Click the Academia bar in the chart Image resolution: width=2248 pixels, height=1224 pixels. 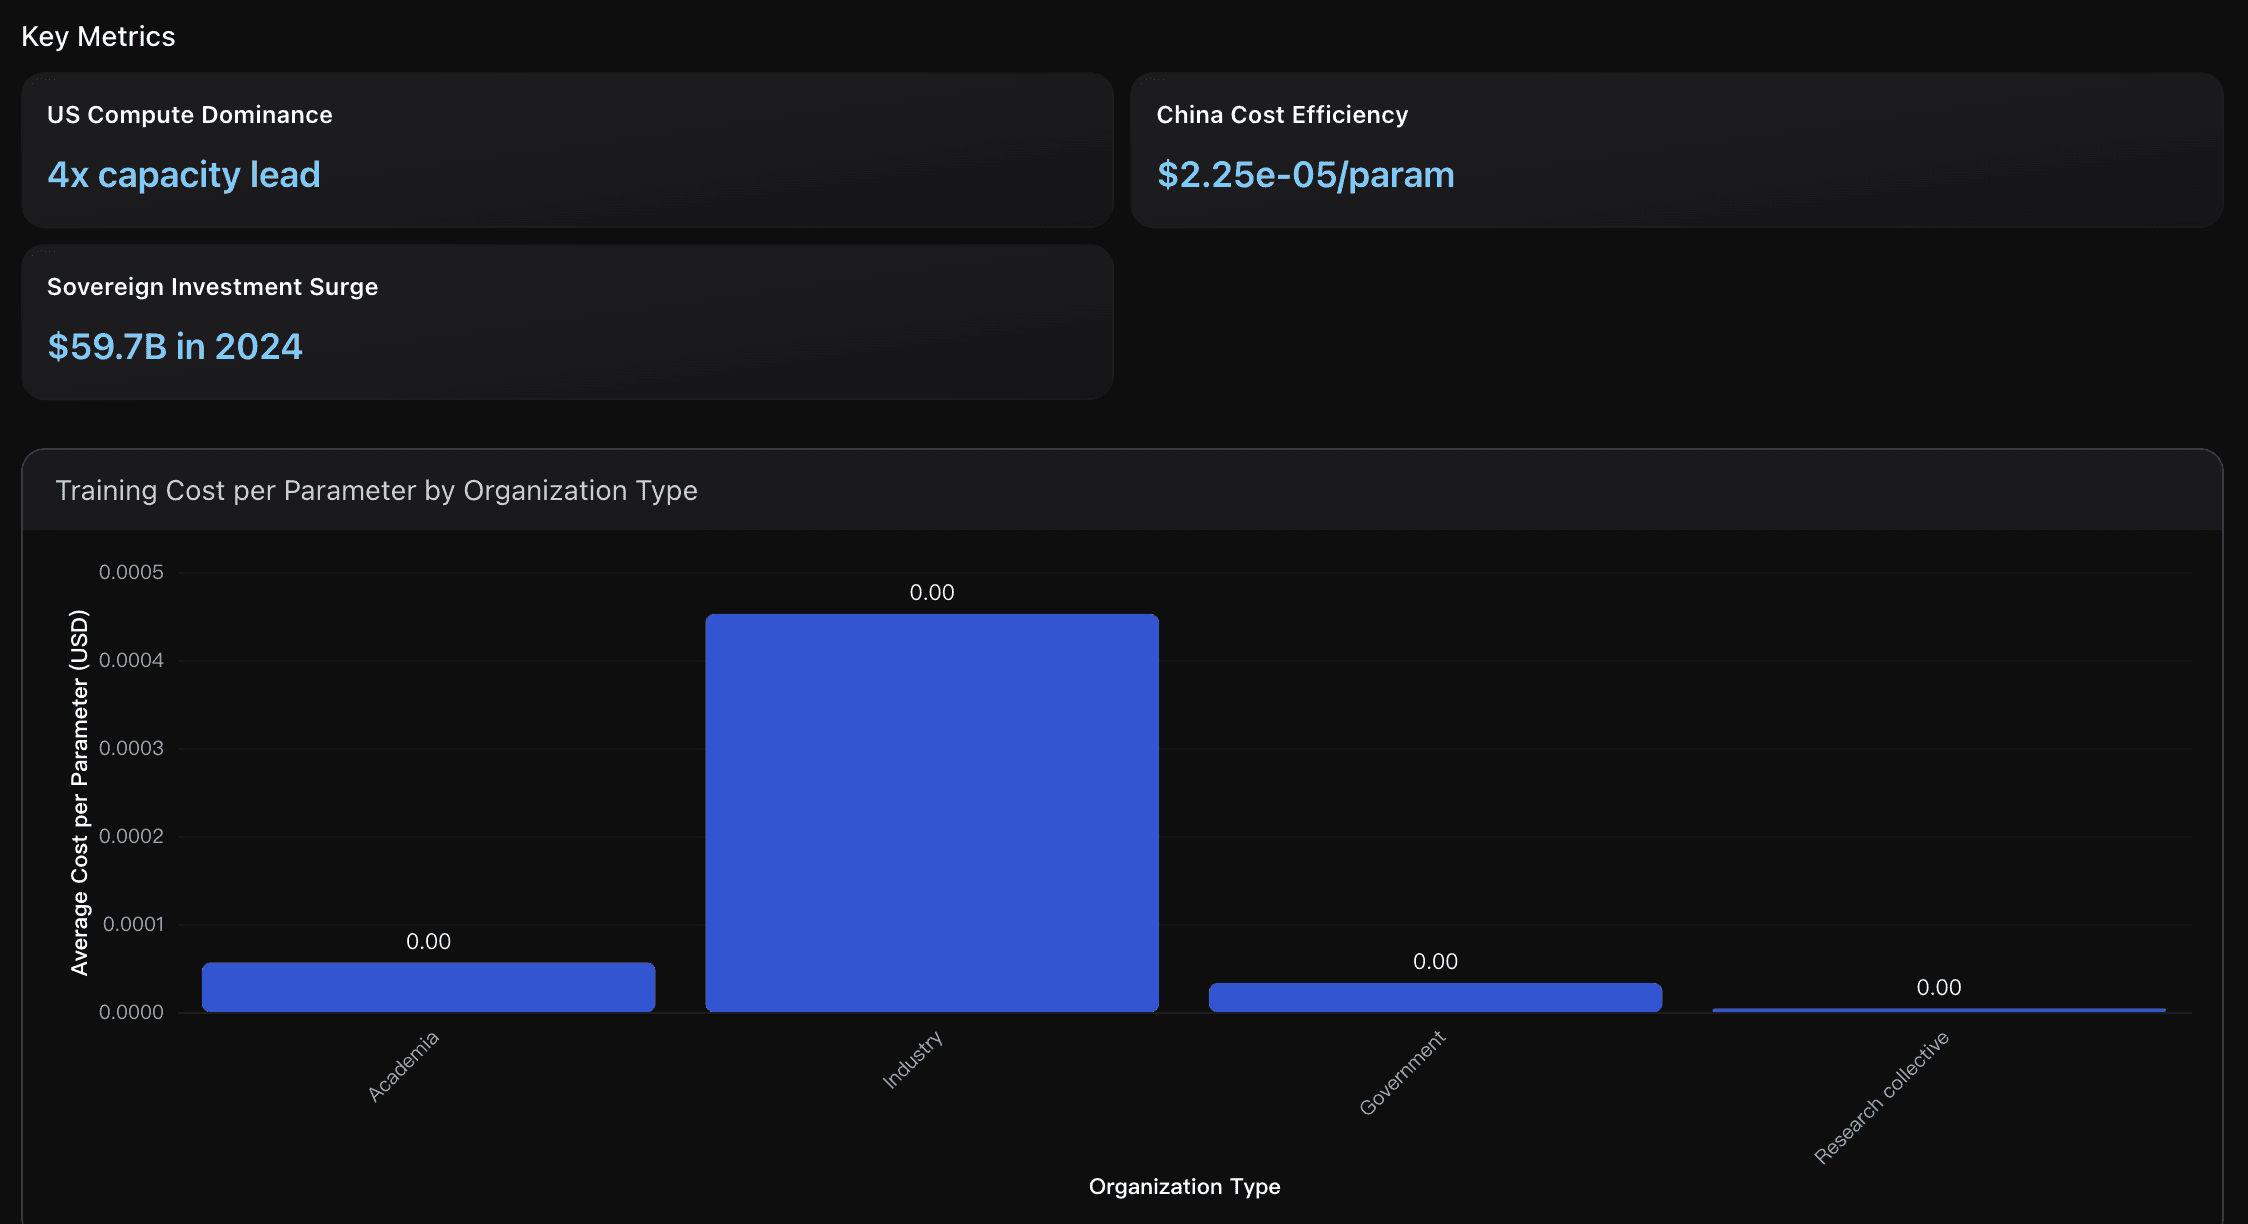428,987
